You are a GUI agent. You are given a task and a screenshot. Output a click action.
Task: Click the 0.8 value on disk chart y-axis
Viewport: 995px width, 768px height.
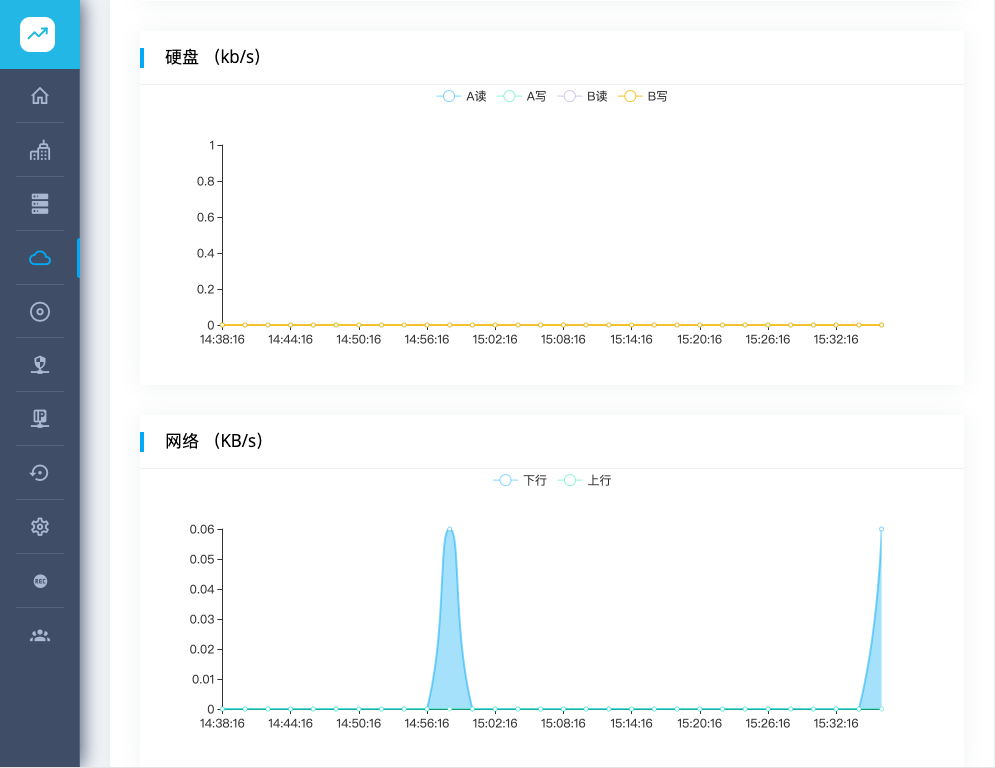pyautogui.click(x=206, y=182)
